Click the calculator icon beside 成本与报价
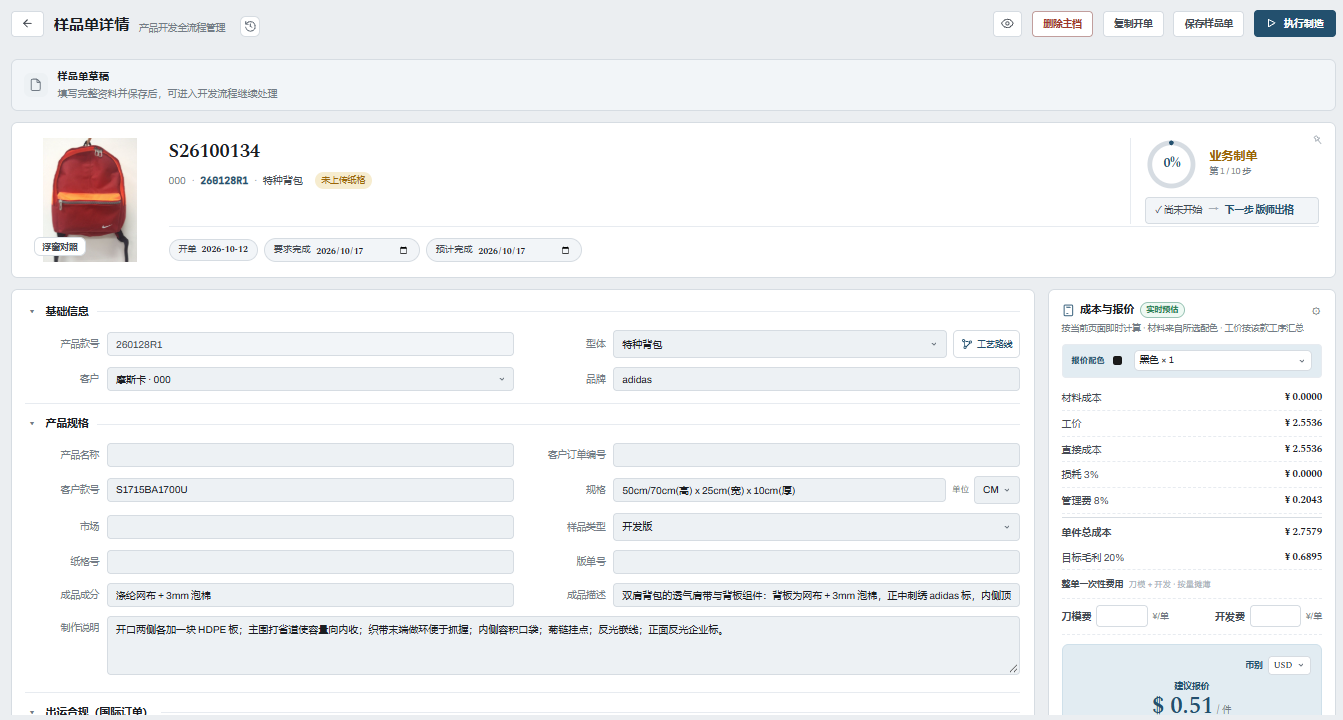Viewport: 1343px width, 720px height. pos(1068,310)
